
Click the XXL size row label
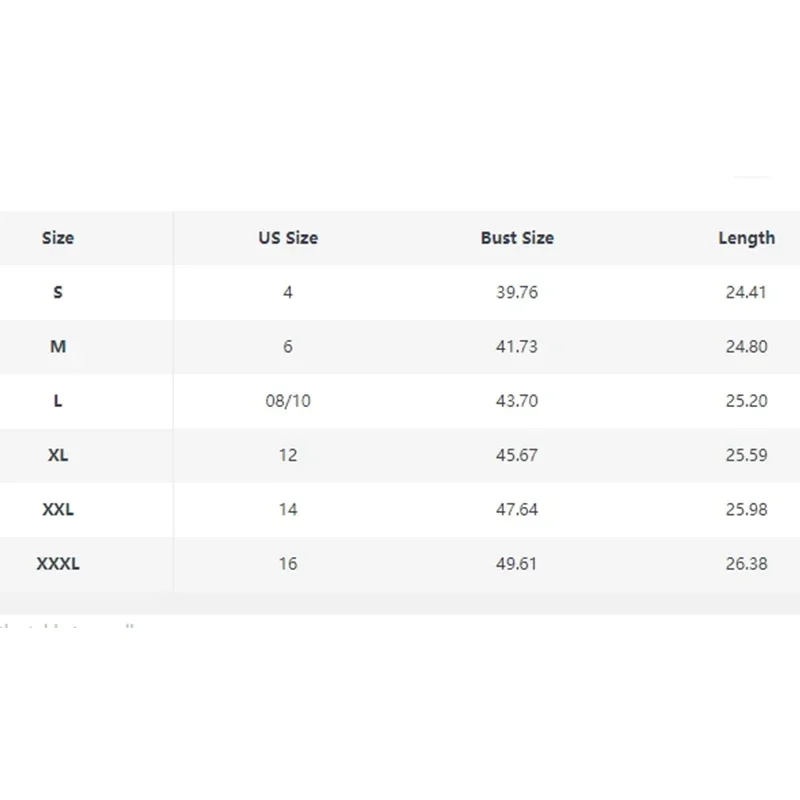(58, 509)
